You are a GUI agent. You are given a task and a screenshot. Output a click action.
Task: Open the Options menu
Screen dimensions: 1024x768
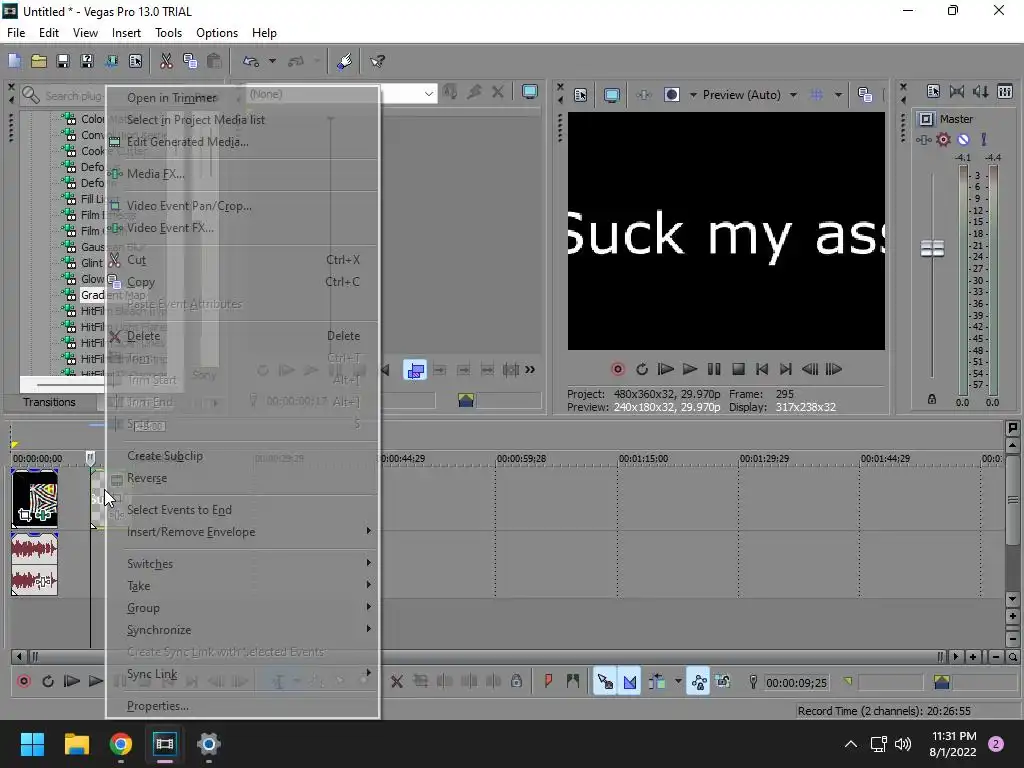click(x=217, y=33)
